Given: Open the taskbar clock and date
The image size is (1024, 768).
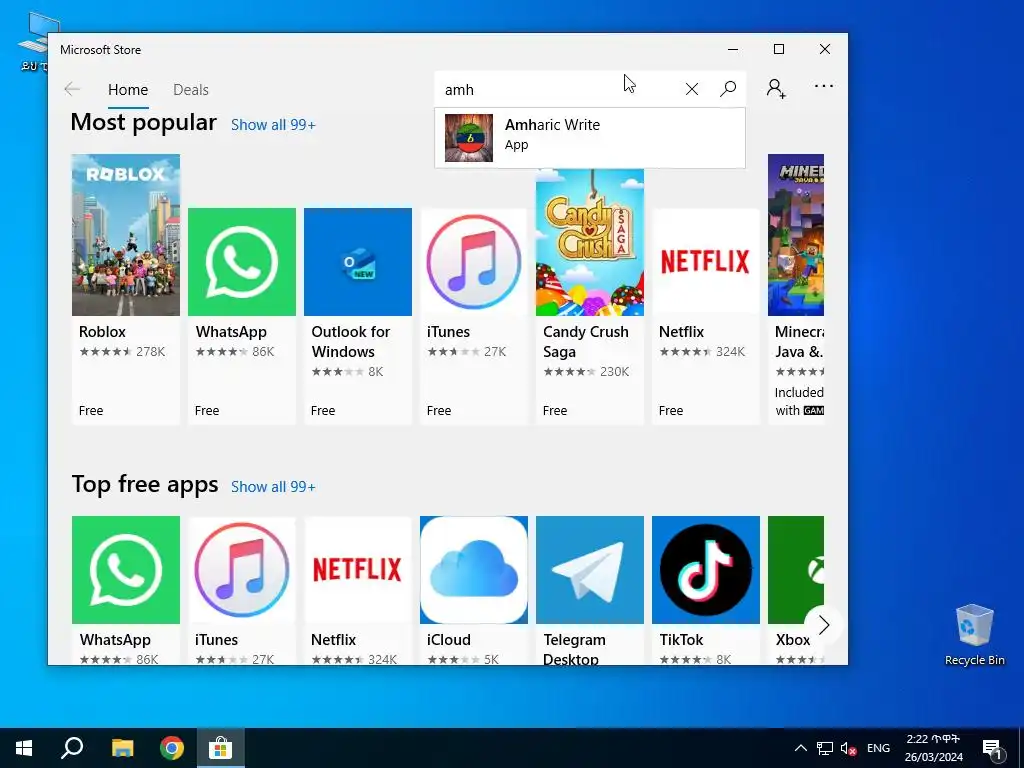Looking at the screenshot, I should click(x=933, y=748).
